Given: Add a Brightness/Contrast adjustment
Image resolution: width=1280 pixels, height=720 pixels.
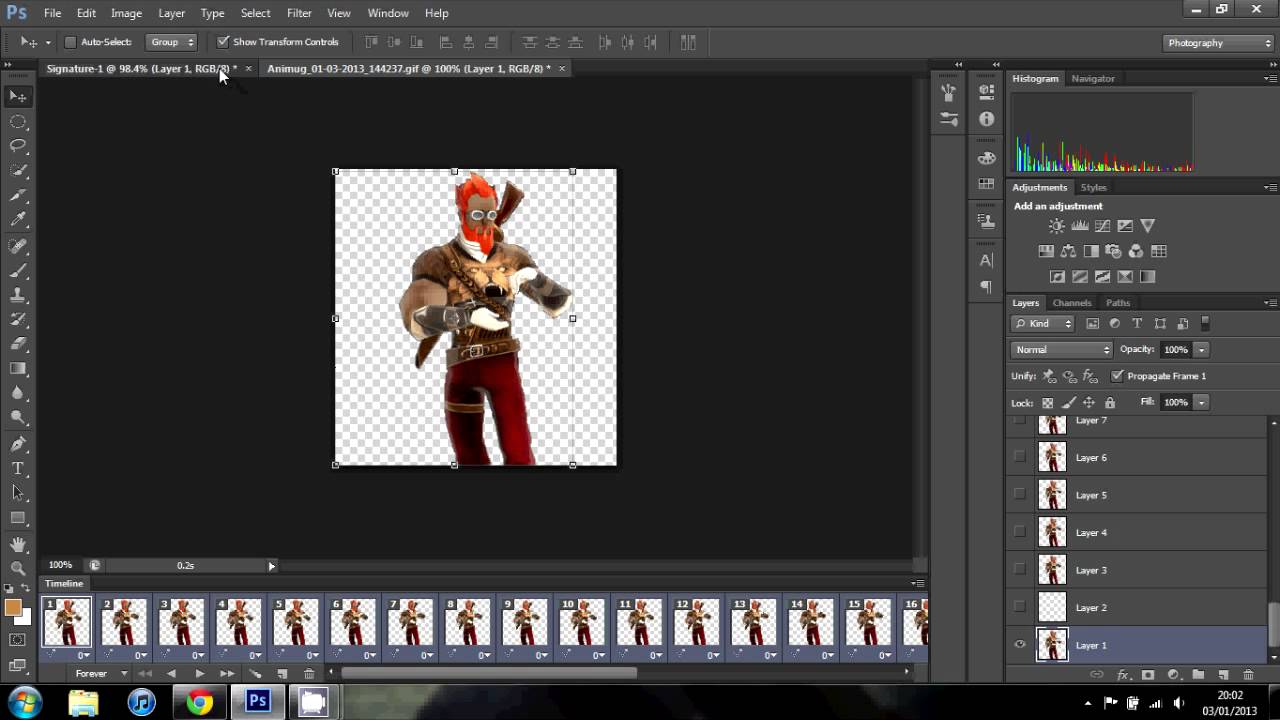Looking at the screenshot, I should [1057, 226].
